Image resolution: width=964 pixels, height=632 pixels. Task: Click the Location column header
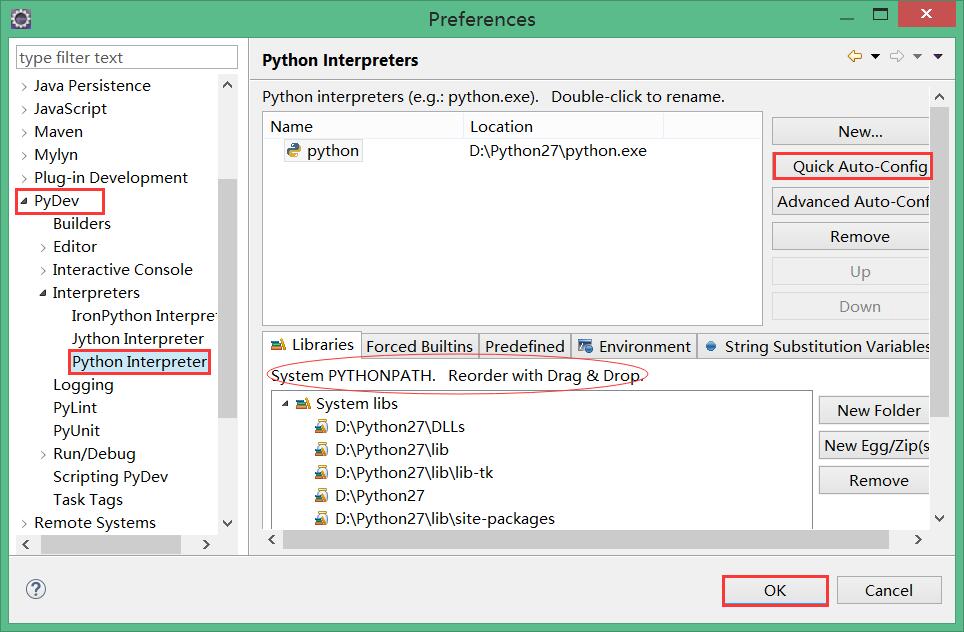[x=563, y=127]
